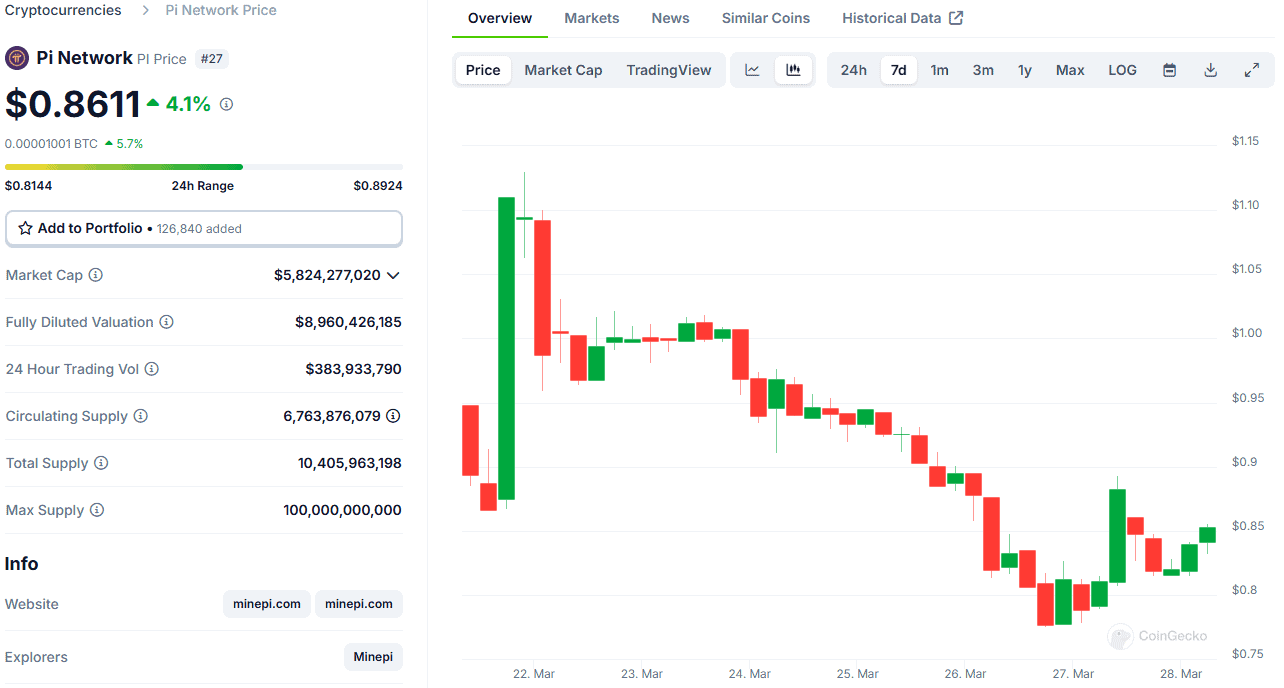1284x688 pixels.
Task: Click the #27 rank badge
Action: 212,59
